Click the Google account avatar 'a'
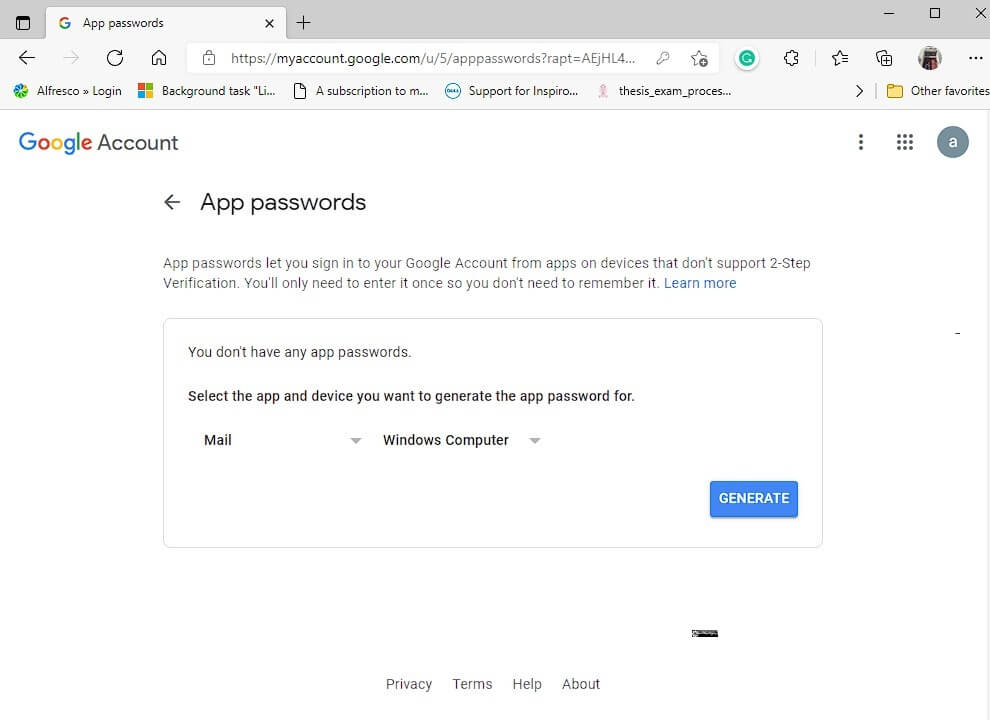The width and height of the screenshot is (990, 720). 952,142
